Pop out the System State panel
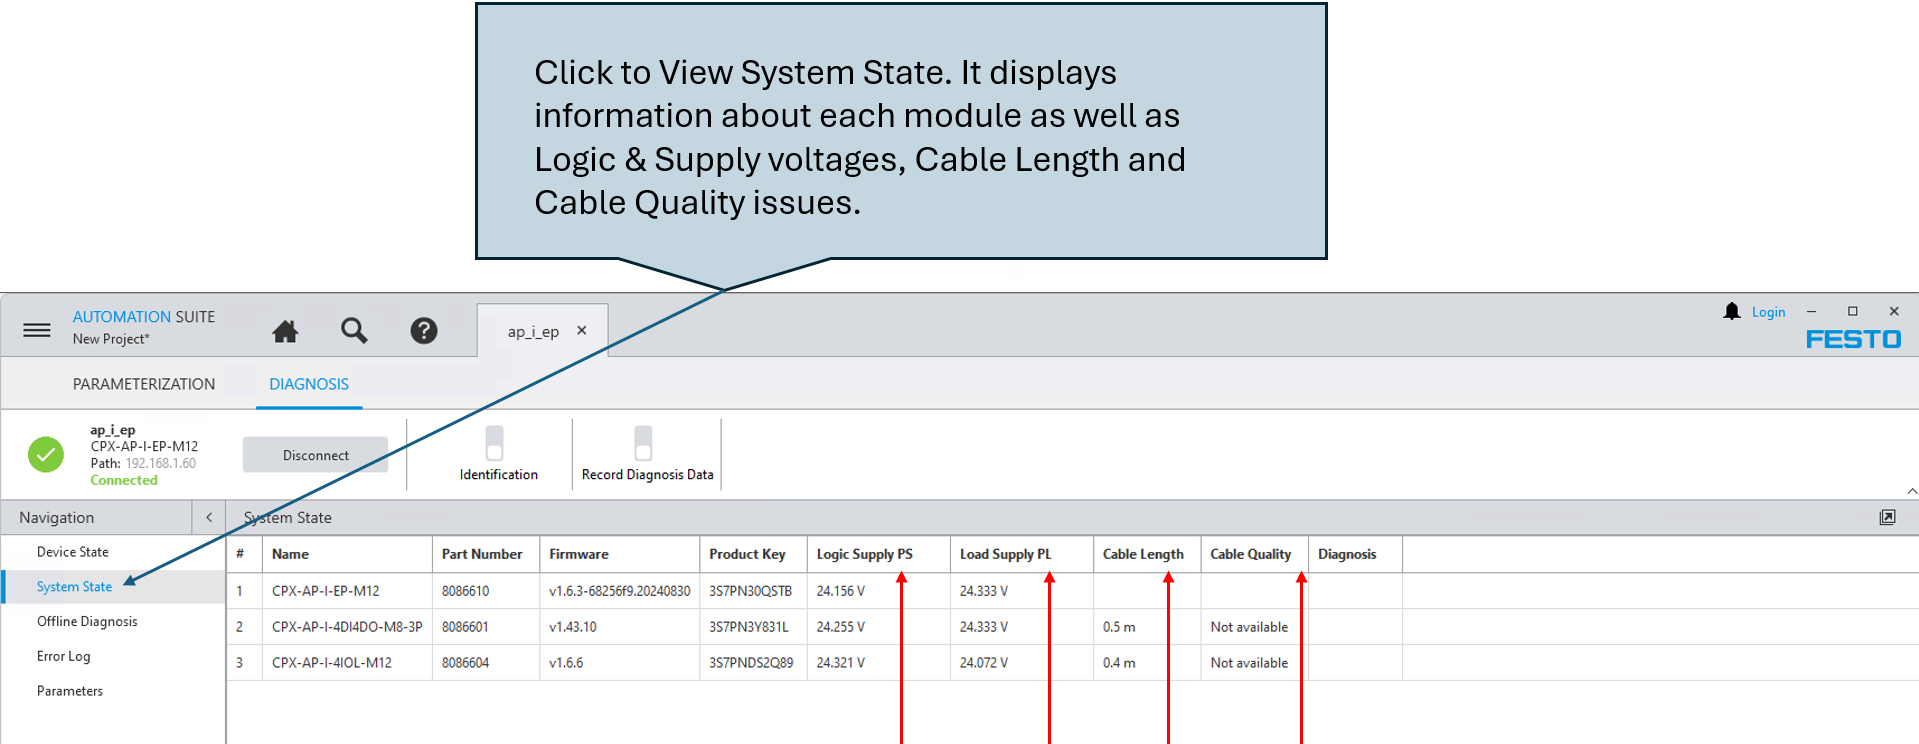Image resolution: width=1919 pixels, height=744 pixels. [1887, 517]
